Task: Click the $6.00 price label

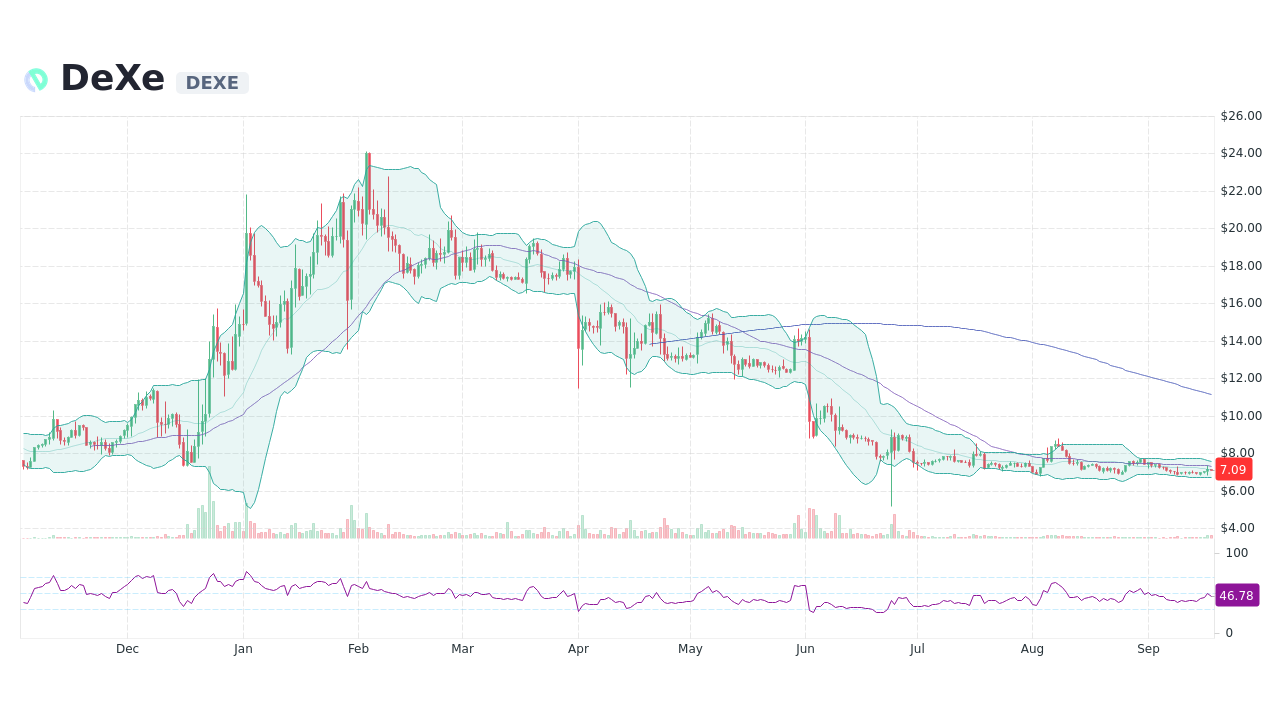Action: click(x=1236, y=490)
